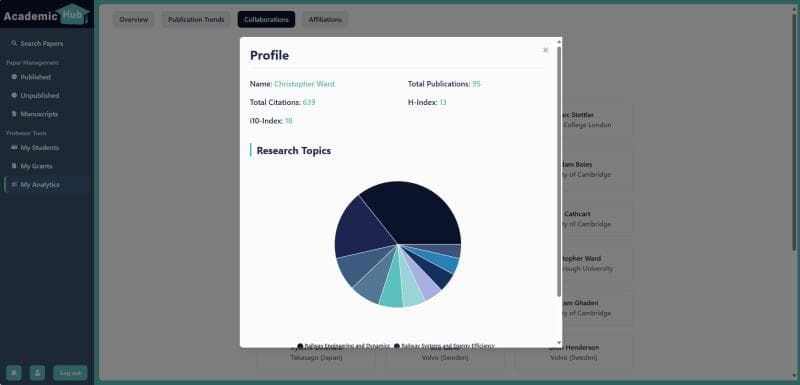
Task: Close the Profile dialog with the X
Action: [x=545, y=50]
